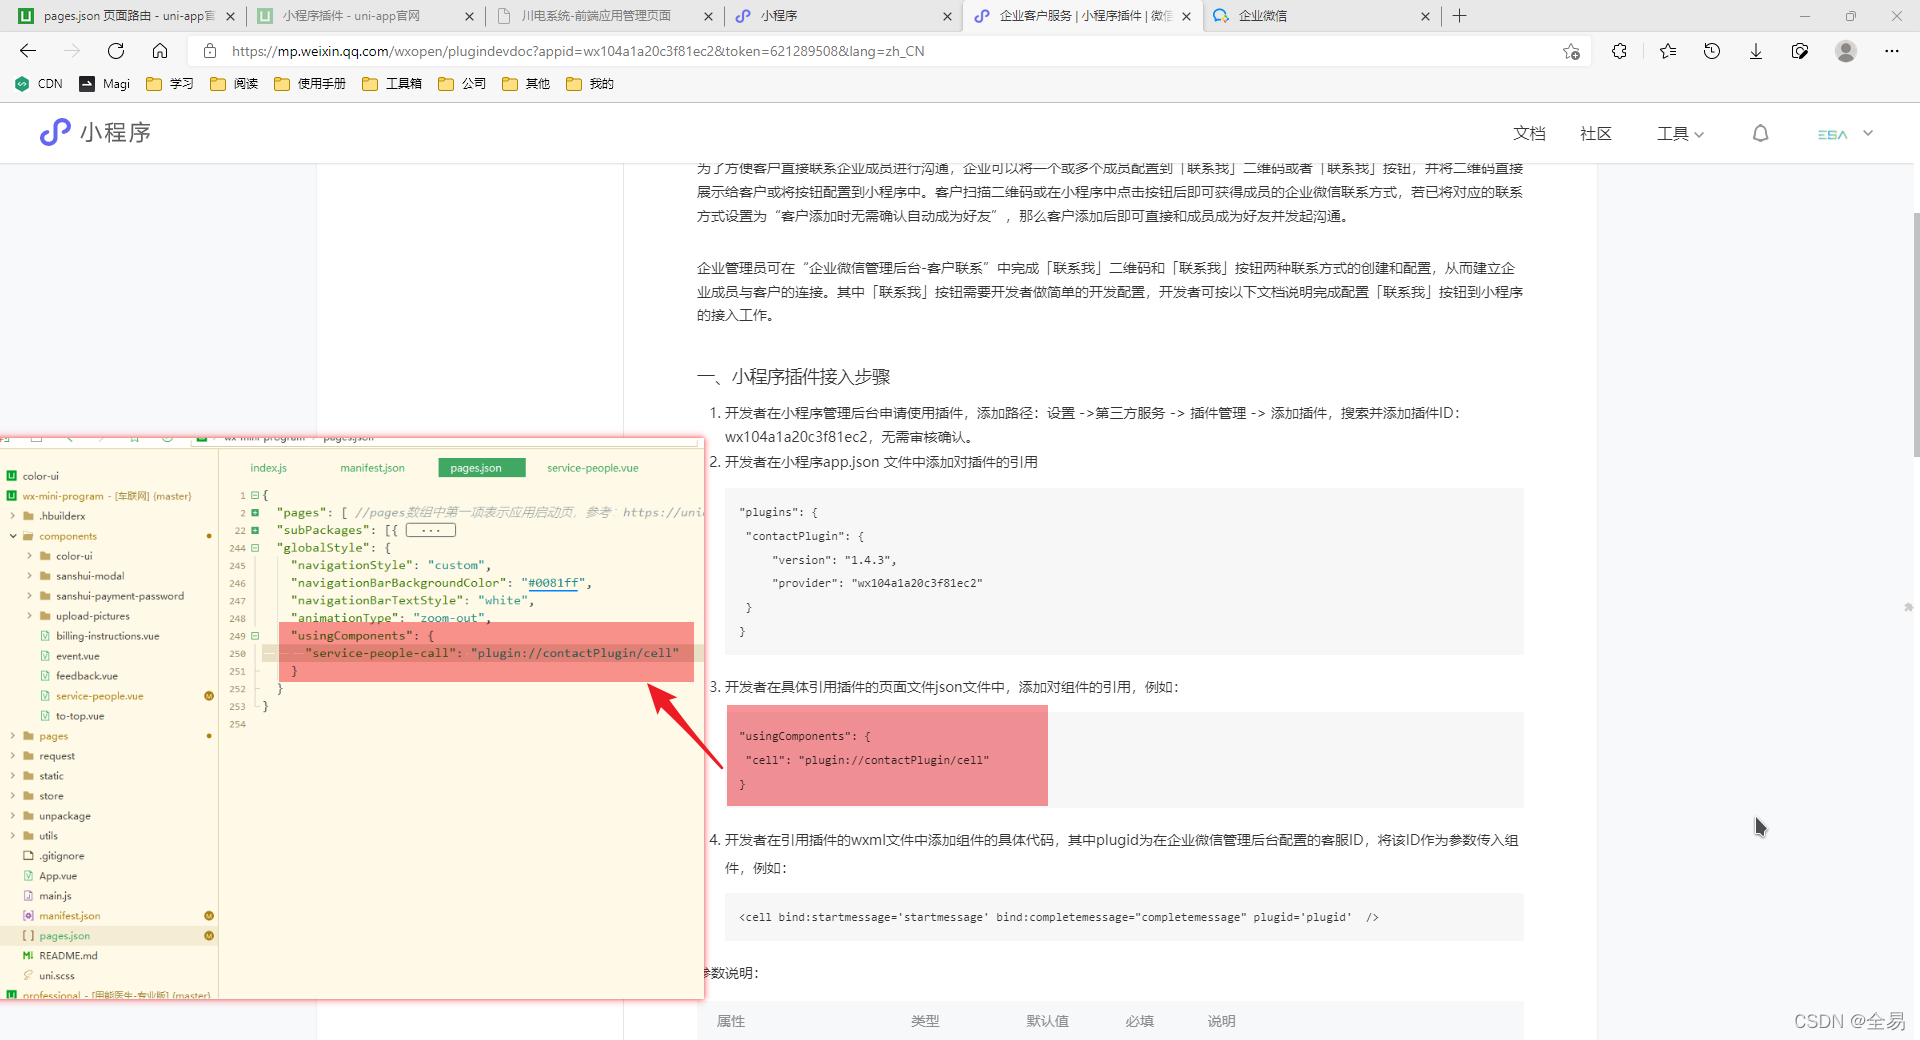This screenshot has height=1040, width=1920.
Task: Click the #0081ff color value in code
Action: [x=553, y=583]
